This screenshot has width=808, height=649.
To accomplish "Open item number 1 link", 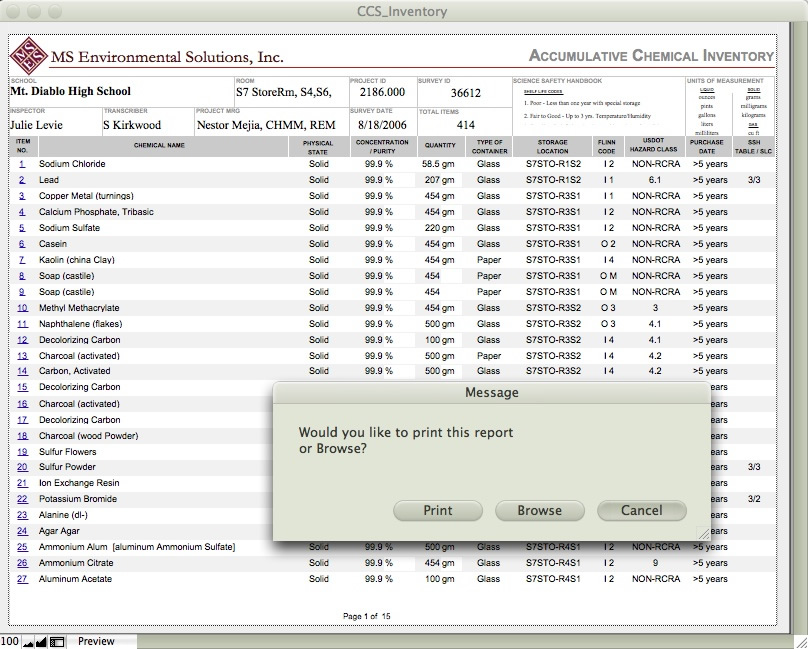I will tap(22, 164).
